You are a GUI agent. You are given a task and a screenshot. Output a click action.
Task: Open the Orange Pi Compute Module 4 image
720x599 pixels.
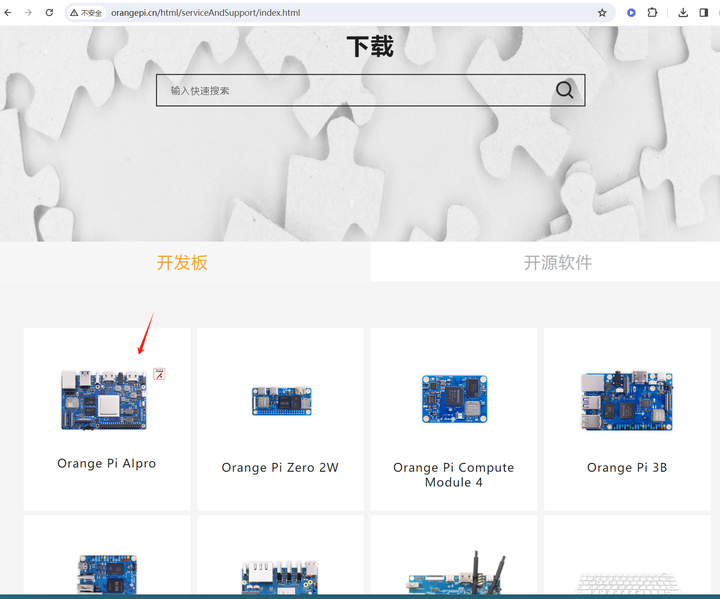tap(454, 399)
